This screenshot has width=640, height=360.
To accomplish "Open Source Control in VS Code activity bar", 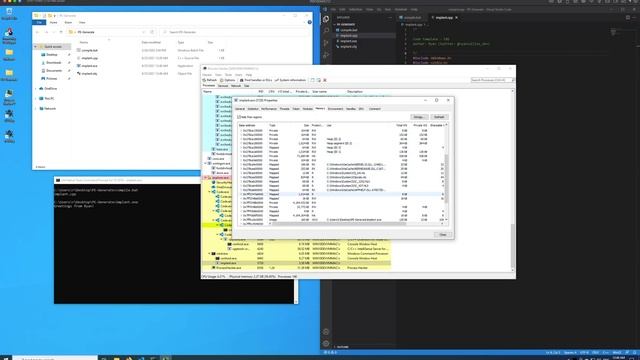I will click(326, 42).
